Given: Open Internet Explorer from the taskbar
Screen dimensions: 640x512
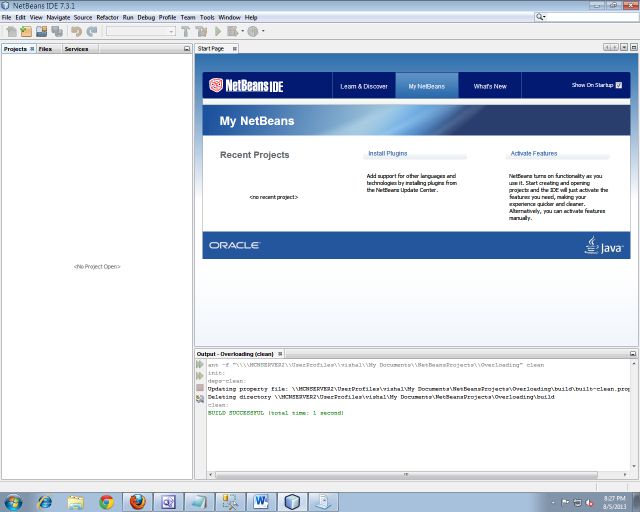Looking at the screenshot, I should 44,502.
